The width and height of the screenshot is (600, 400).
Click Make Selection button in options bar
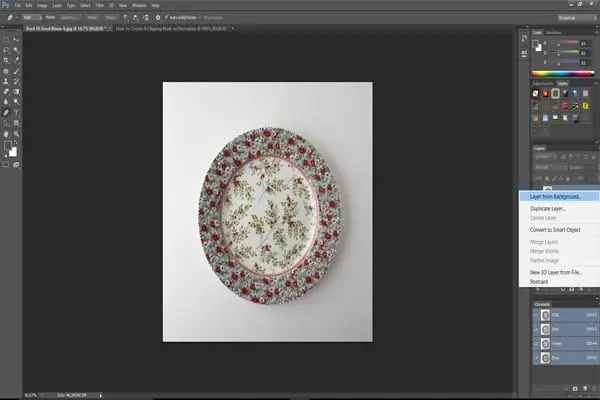70,18
